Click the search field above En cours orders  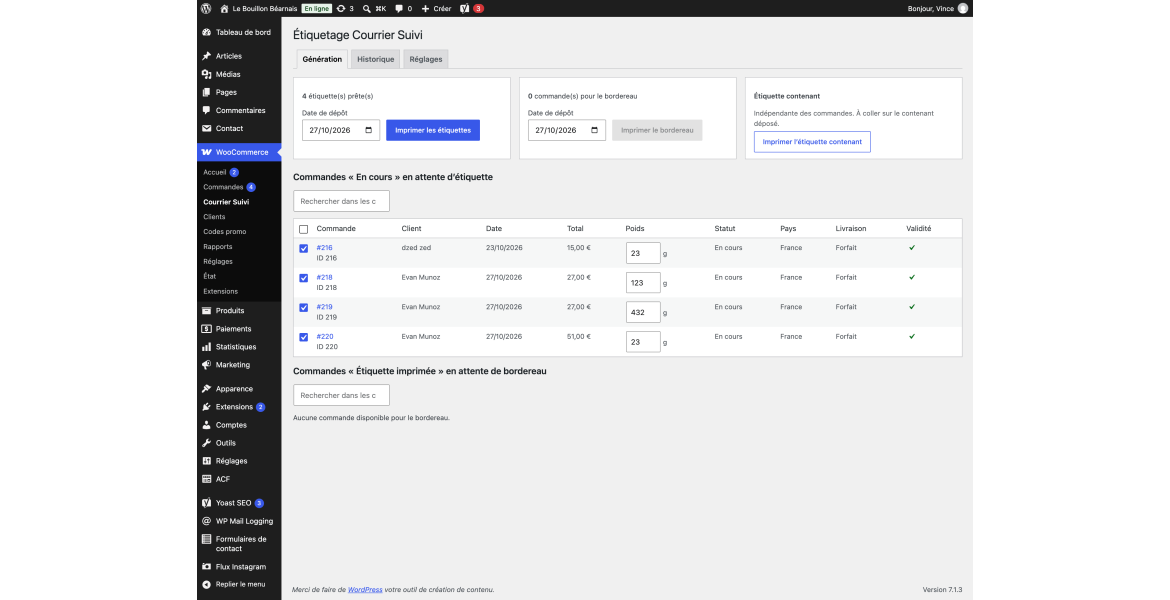tap(341, 201)
